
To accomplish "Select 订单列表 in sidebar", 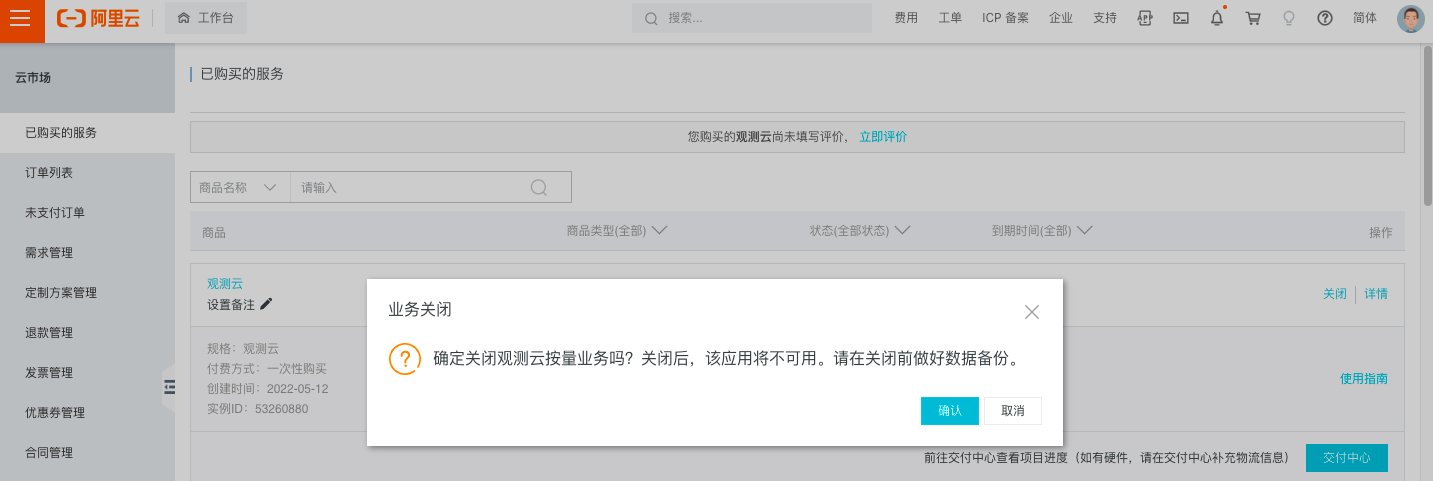I will [87, 172].
